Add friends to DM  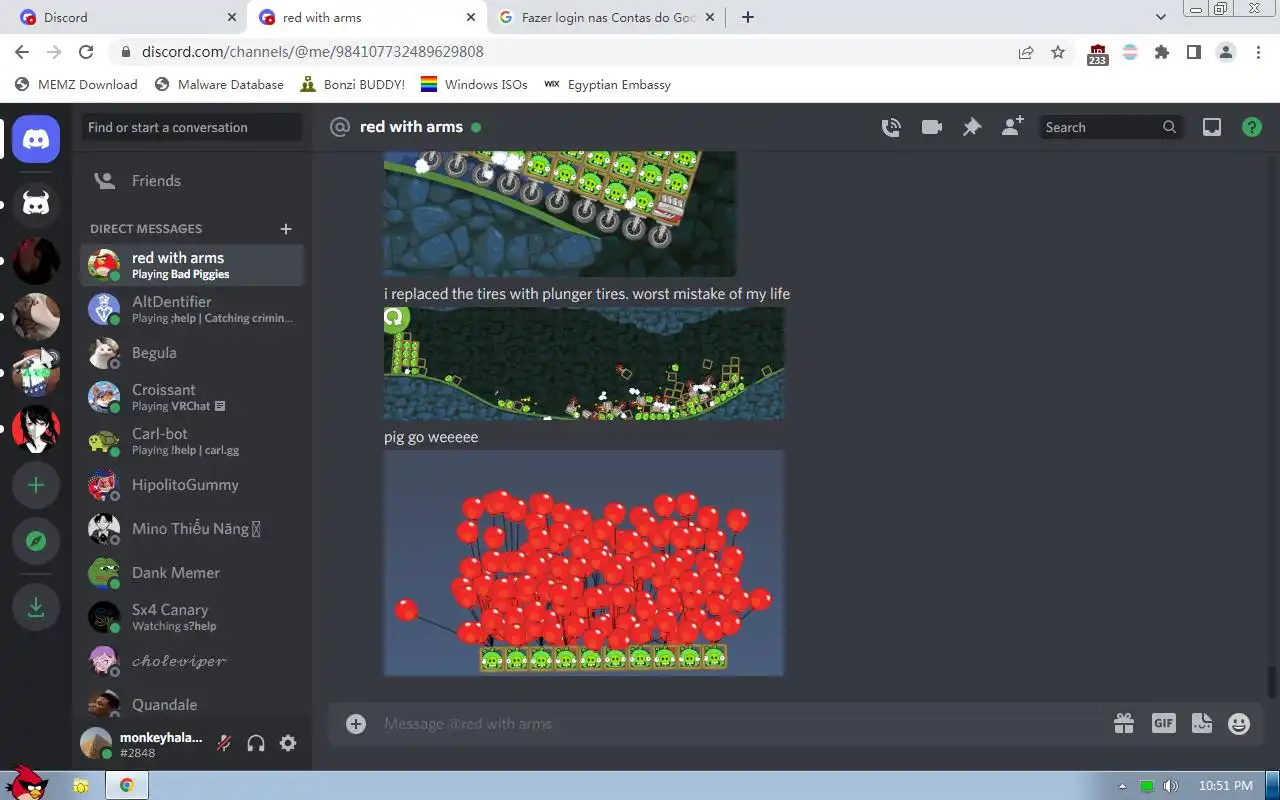click(x=1012, y=126)
